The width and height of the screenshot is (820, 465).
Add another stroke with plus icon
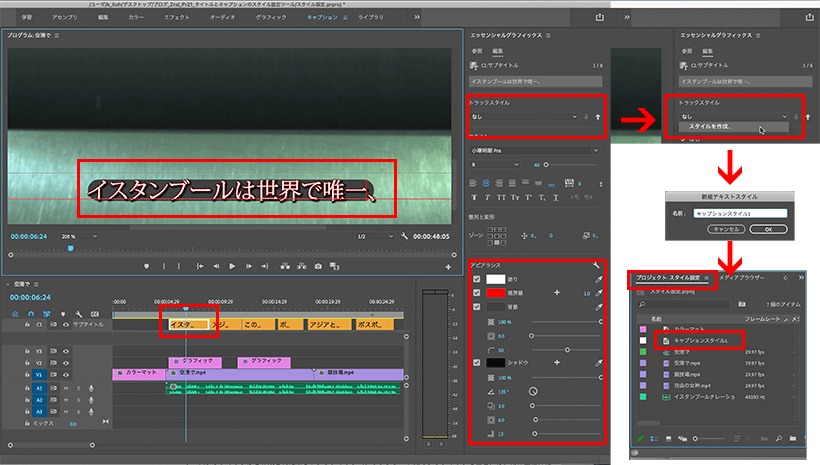(557, 293)
